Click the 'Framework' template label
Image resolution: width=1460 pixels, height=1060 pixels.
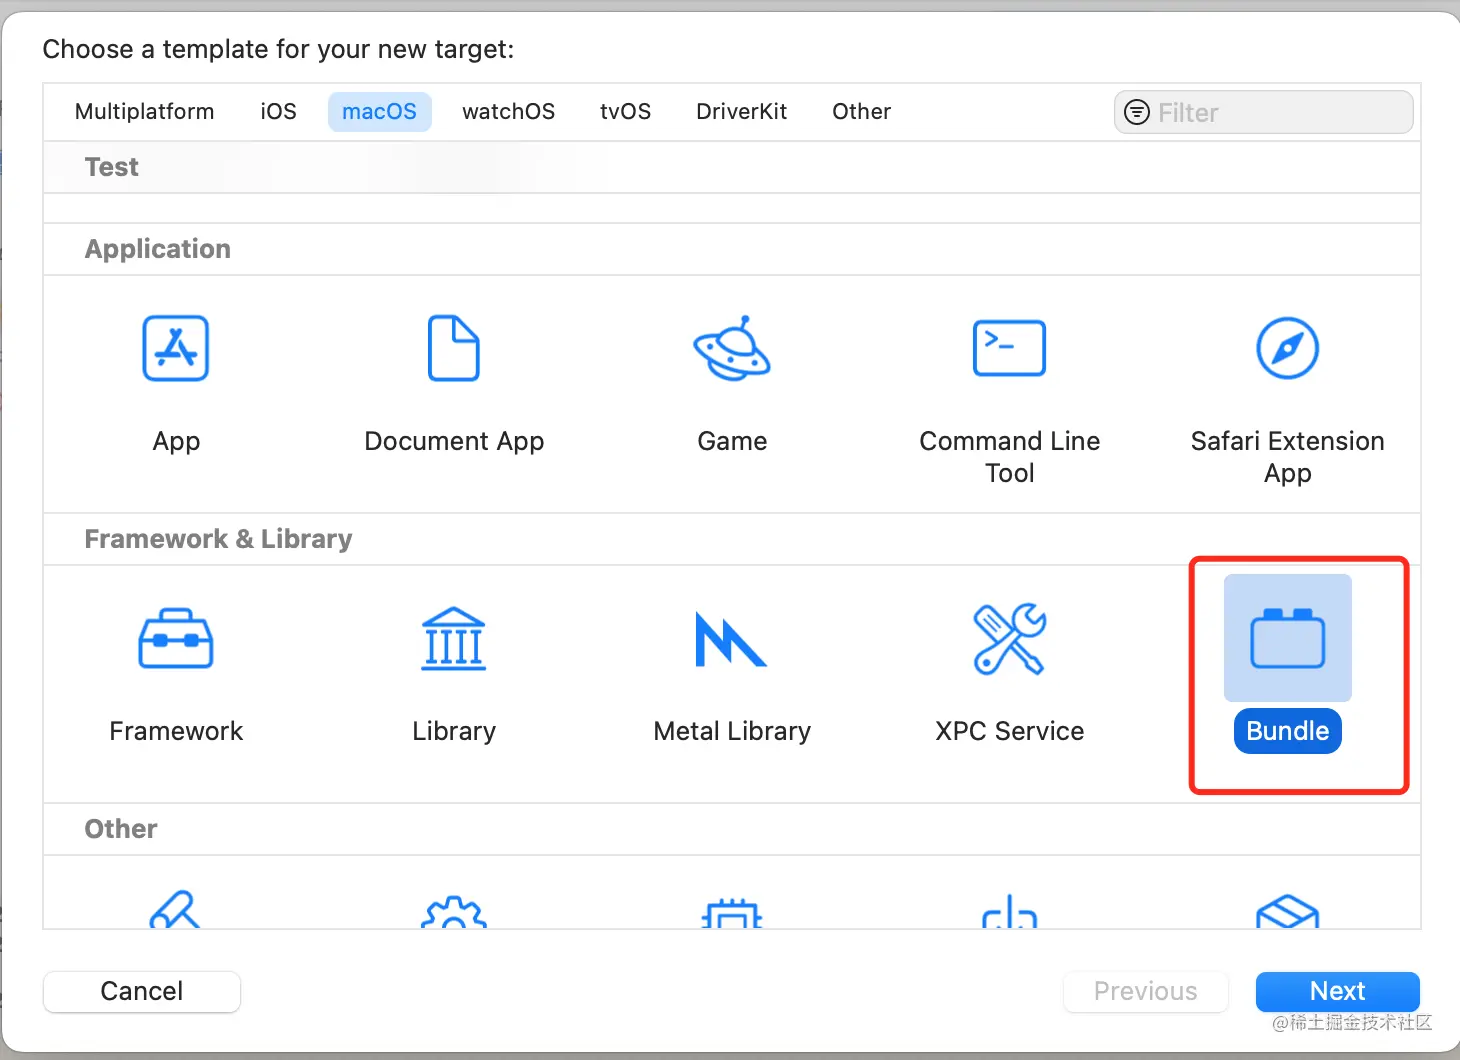pyautogui.click(x=176, y=731)
